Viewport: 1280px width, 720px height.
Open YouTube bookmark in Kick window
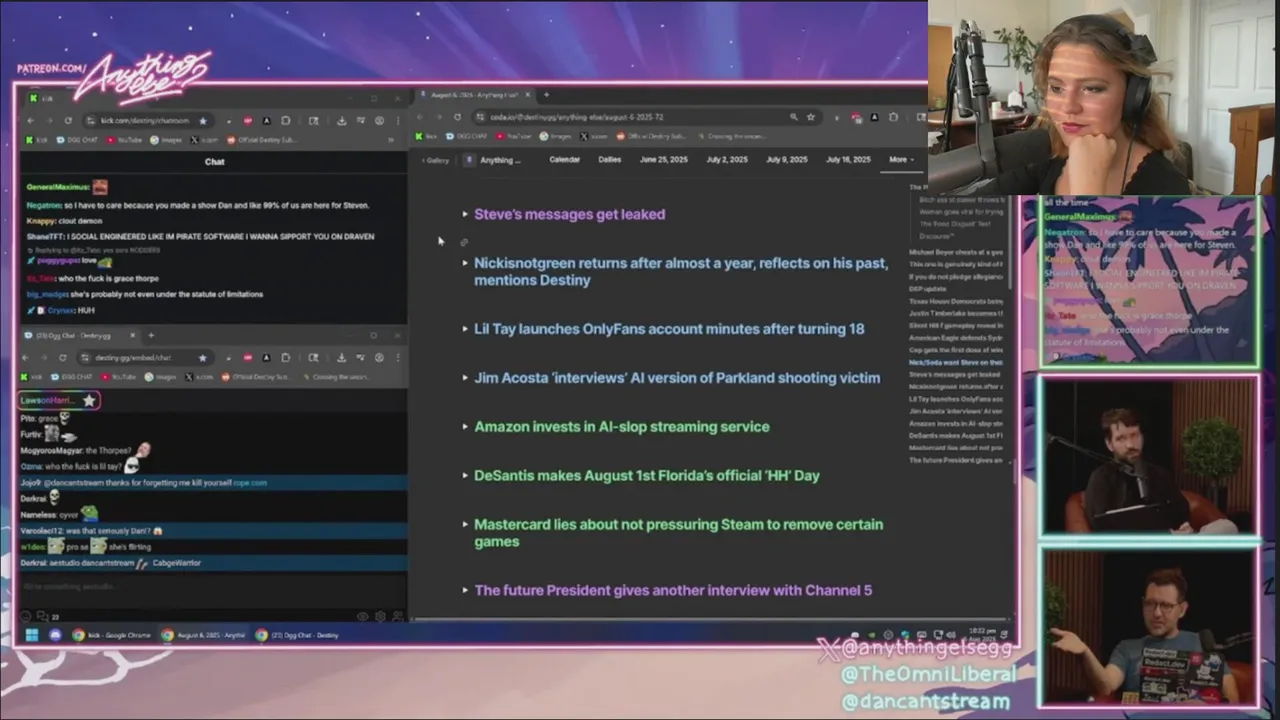pyautogui.click(x=124, y=140)
